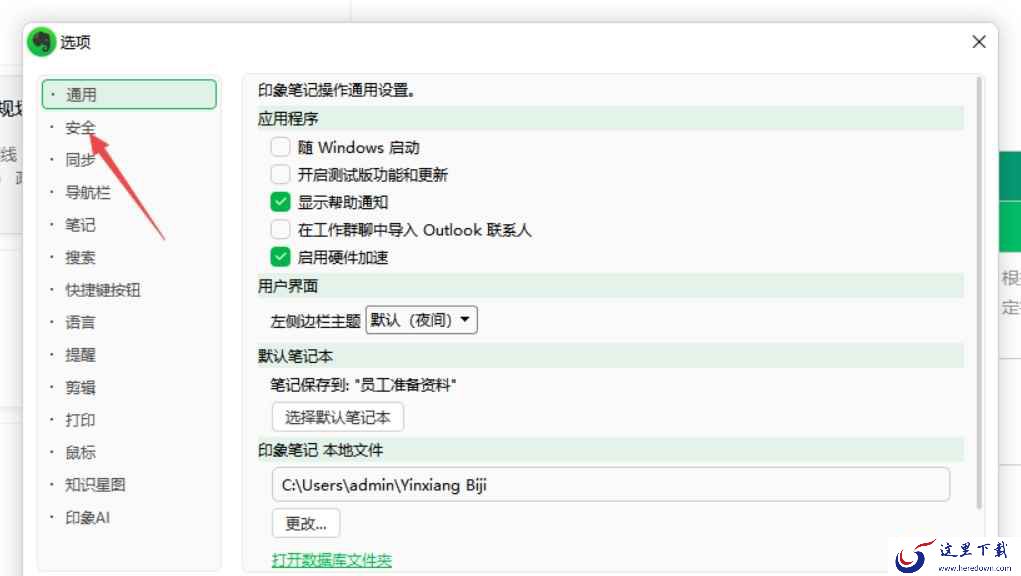Select the 通用 category
Screen dimensions: 1021x576
(x=129, y=94)
